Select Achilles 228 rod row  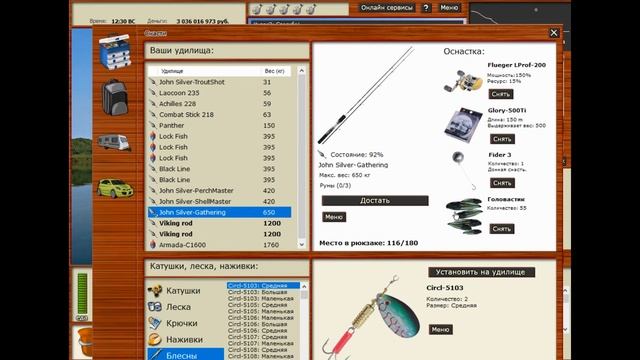(219, 104)
